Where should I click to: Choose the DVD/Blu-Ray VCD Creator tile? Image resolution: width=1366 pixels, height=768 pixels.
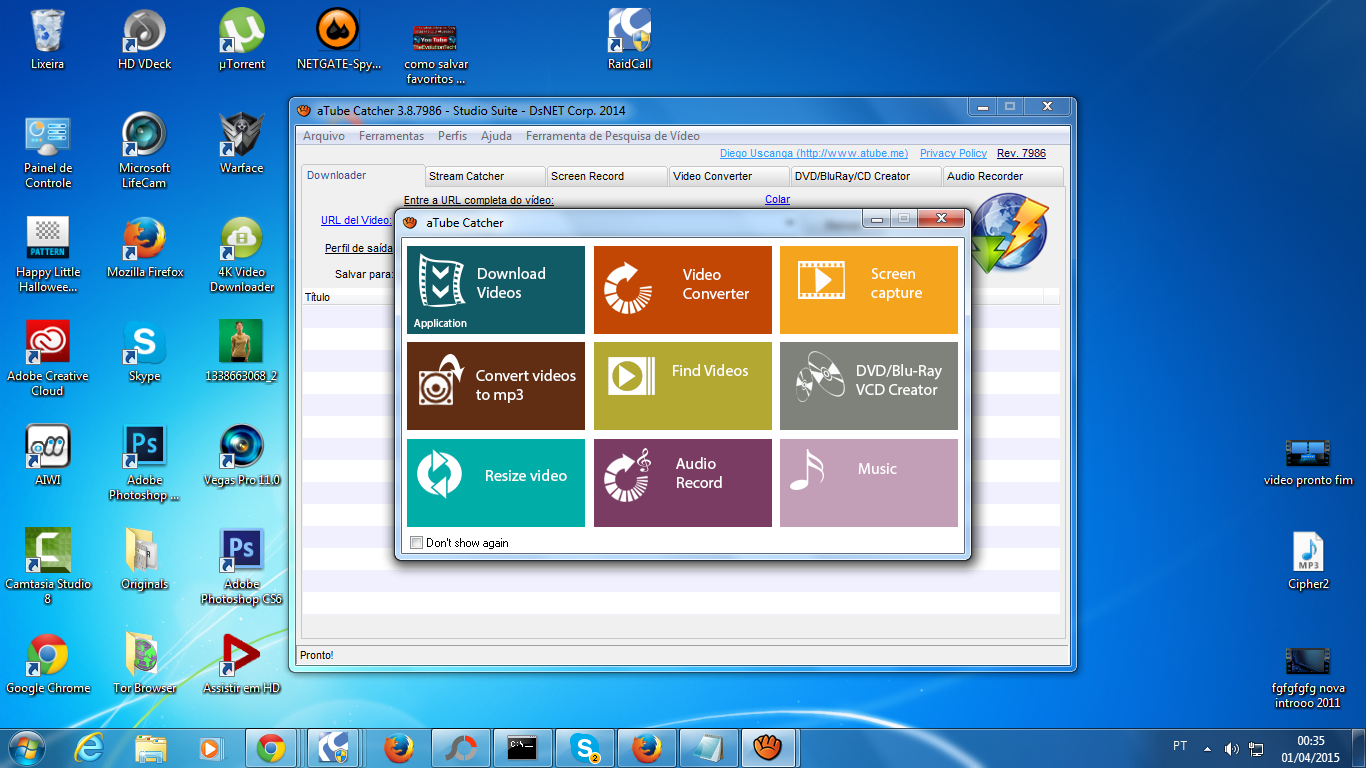pyautogui.click(x=869, y=386)
